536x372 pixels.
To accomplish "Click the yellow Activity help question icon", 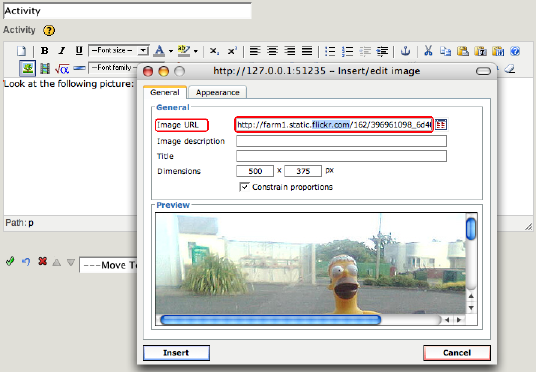I will click(49, 30).
